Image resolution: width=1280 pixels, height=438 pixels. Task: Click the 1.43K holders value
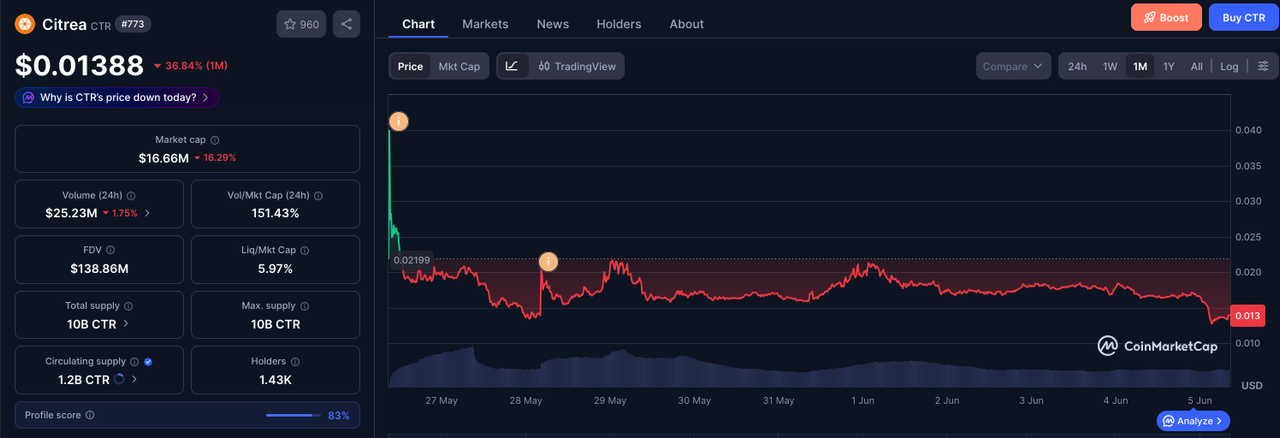(275, 380)
